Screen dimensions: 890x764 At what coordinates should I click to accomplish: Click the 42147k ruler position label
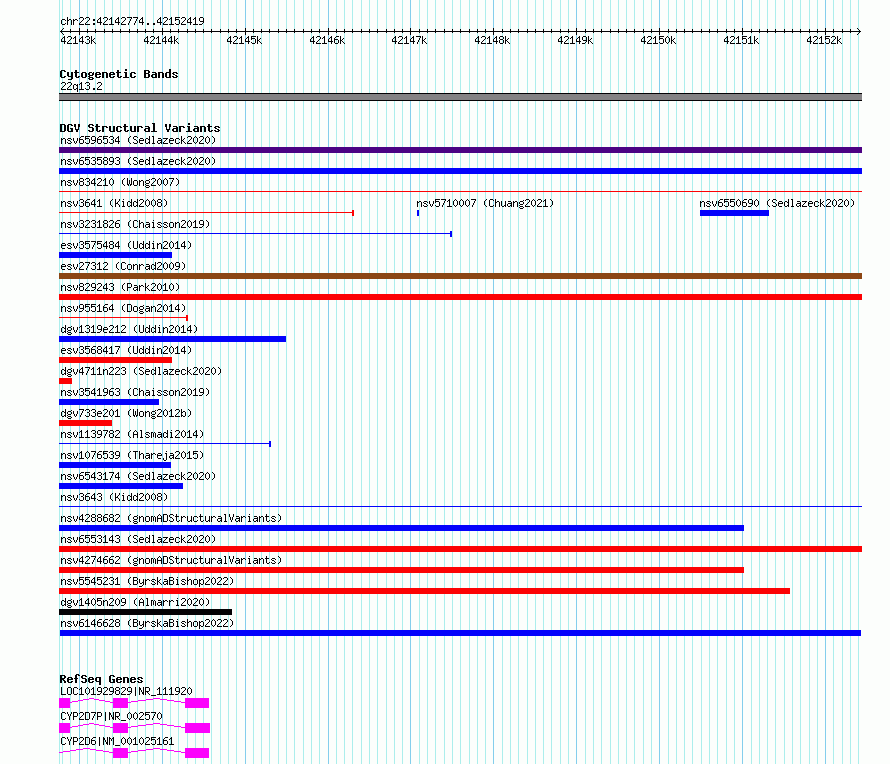pos(409,40)
